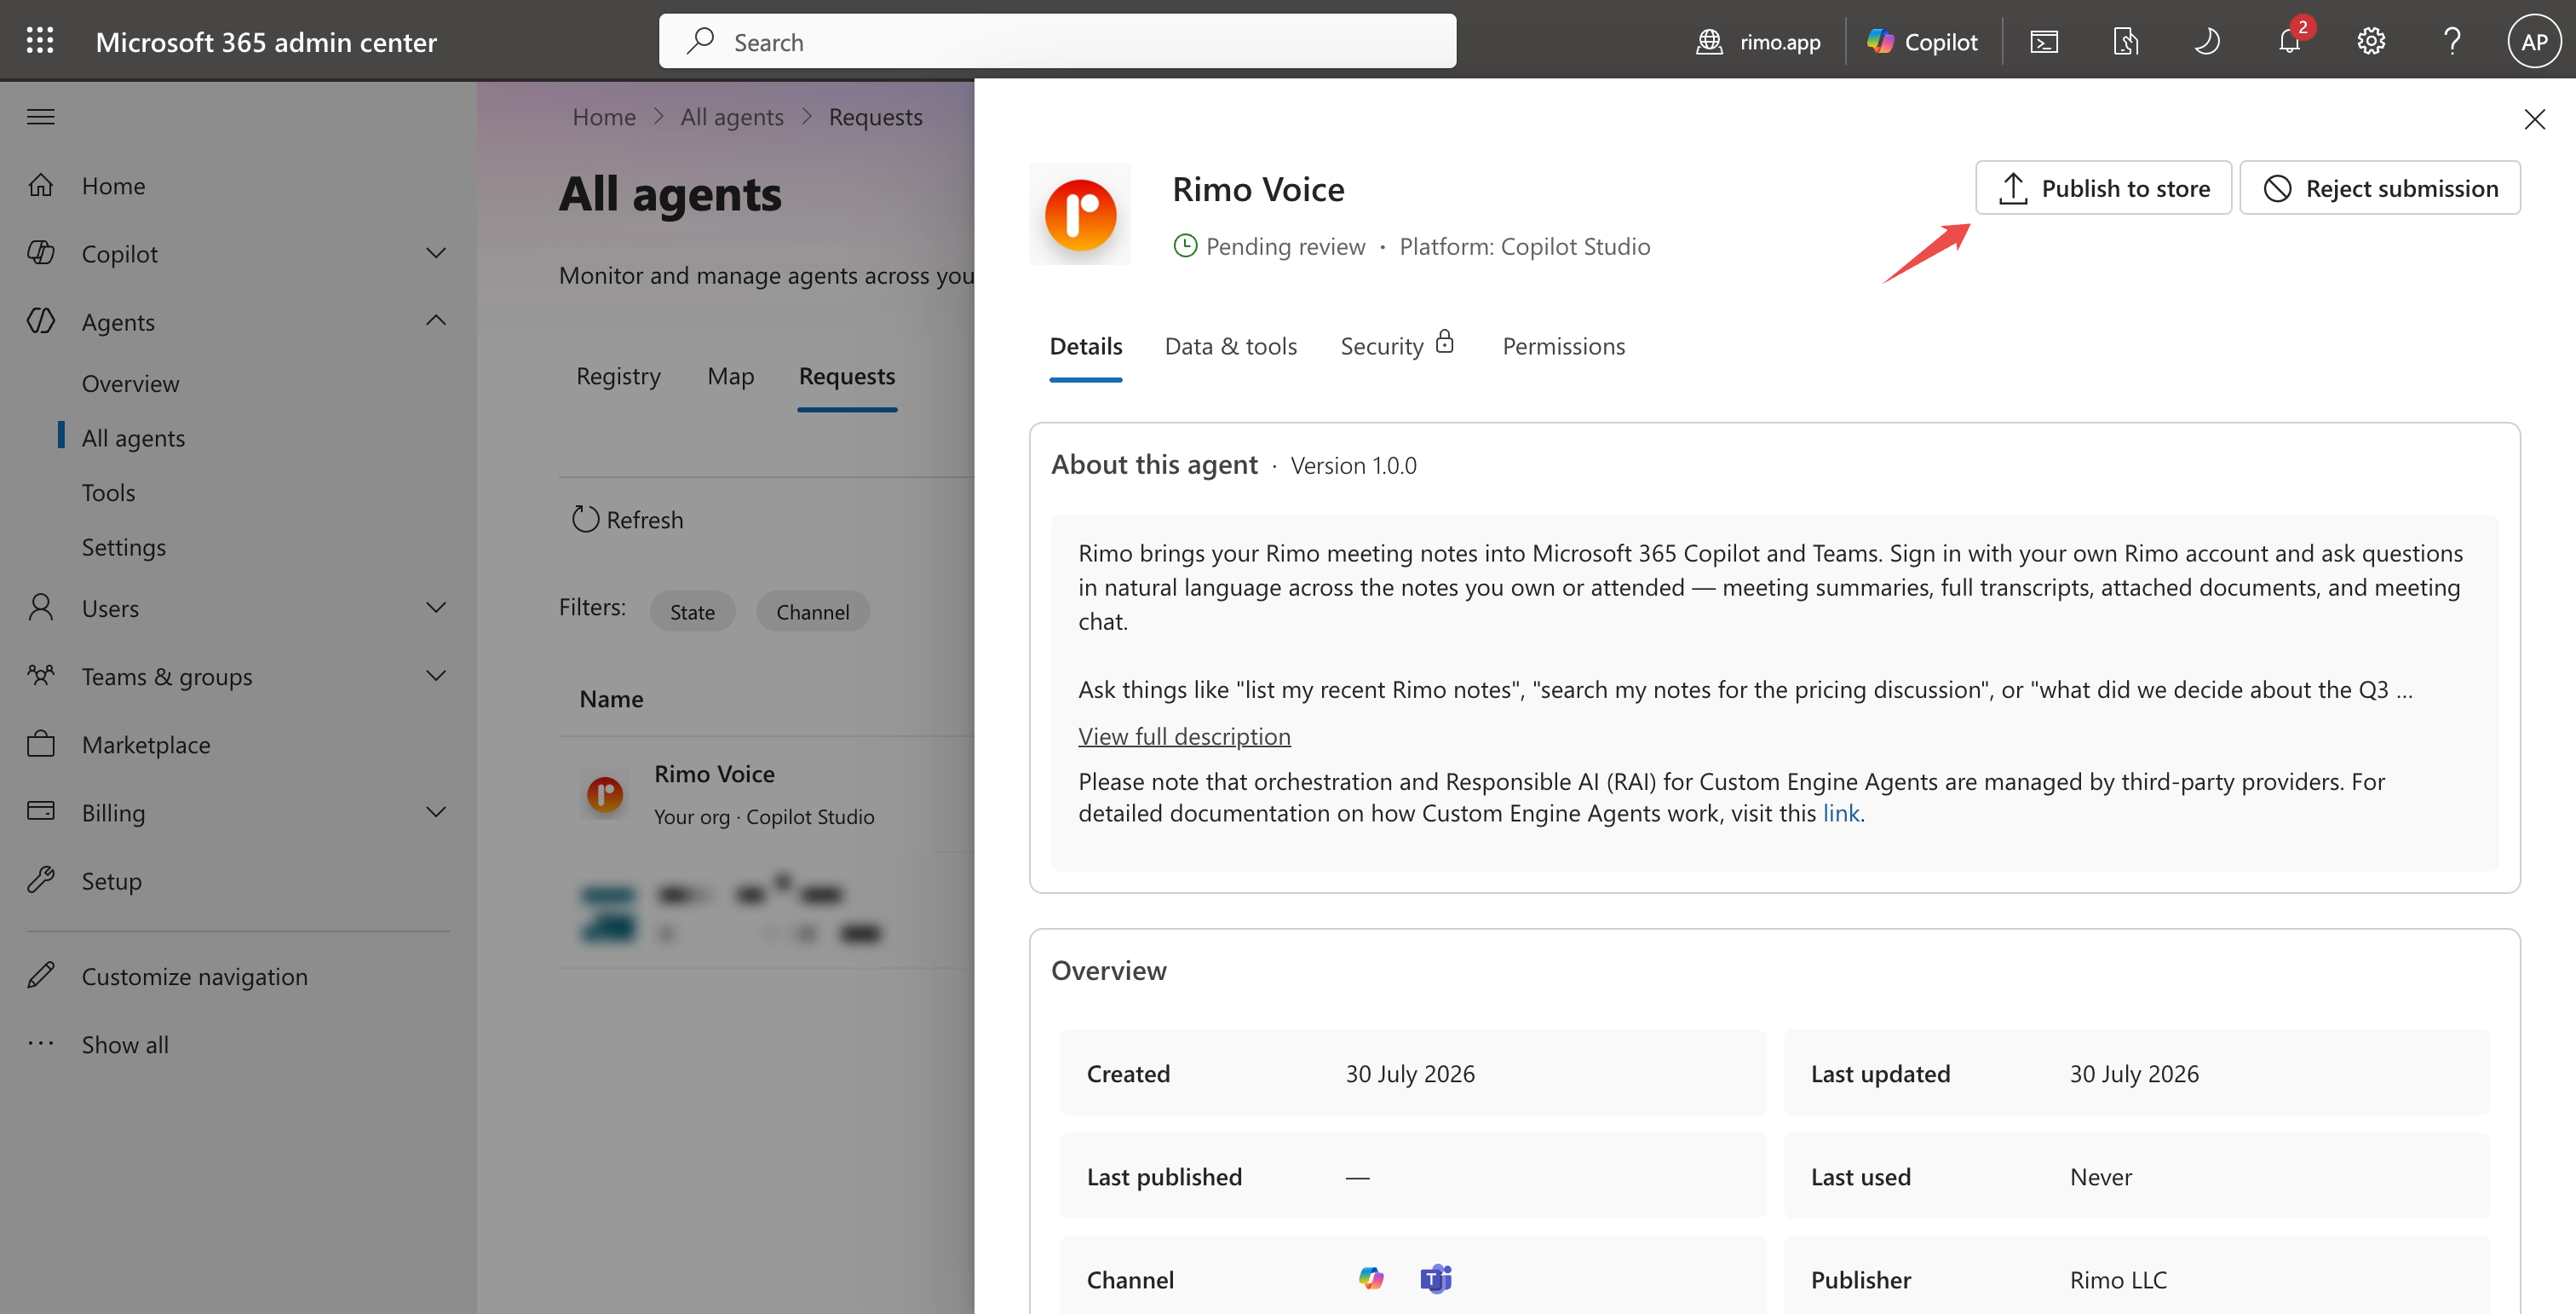Toggle the navigation menu hamburger icon
Viewport: 2576px width, 1314px height.
(41, 117)
